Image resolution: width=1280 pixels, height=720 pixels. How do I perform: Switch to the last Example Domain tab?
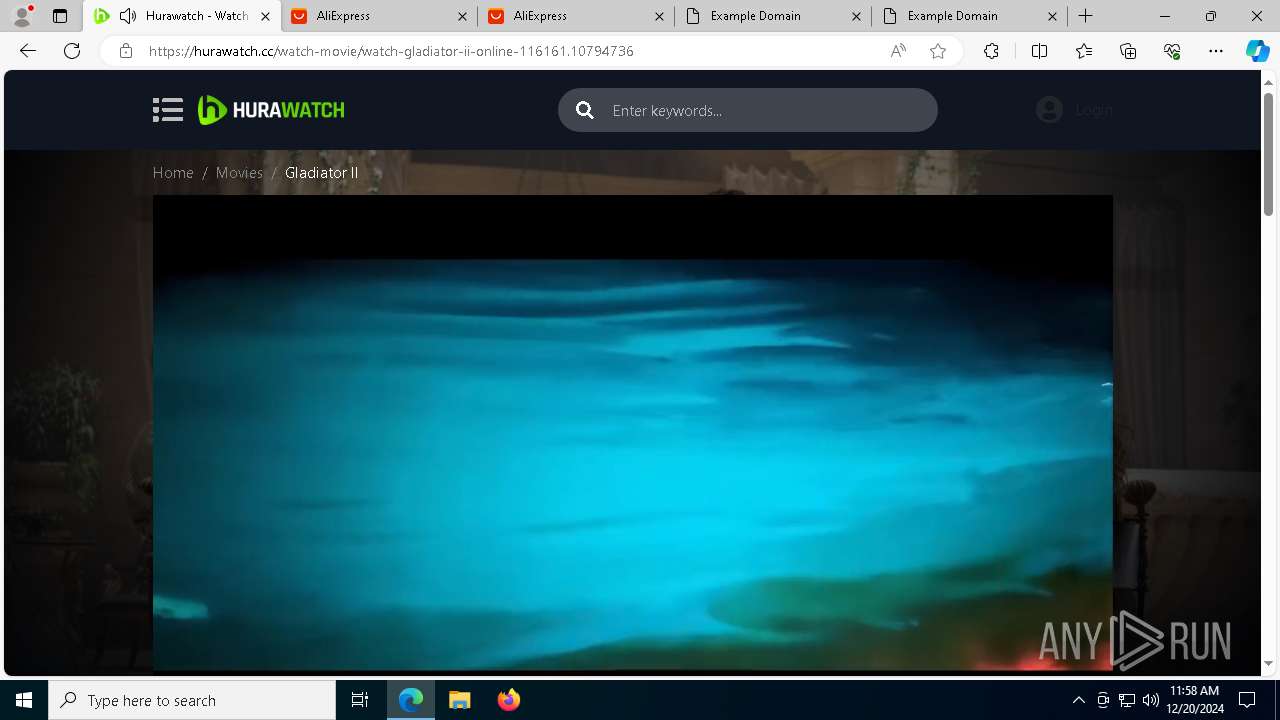point(971,16)
